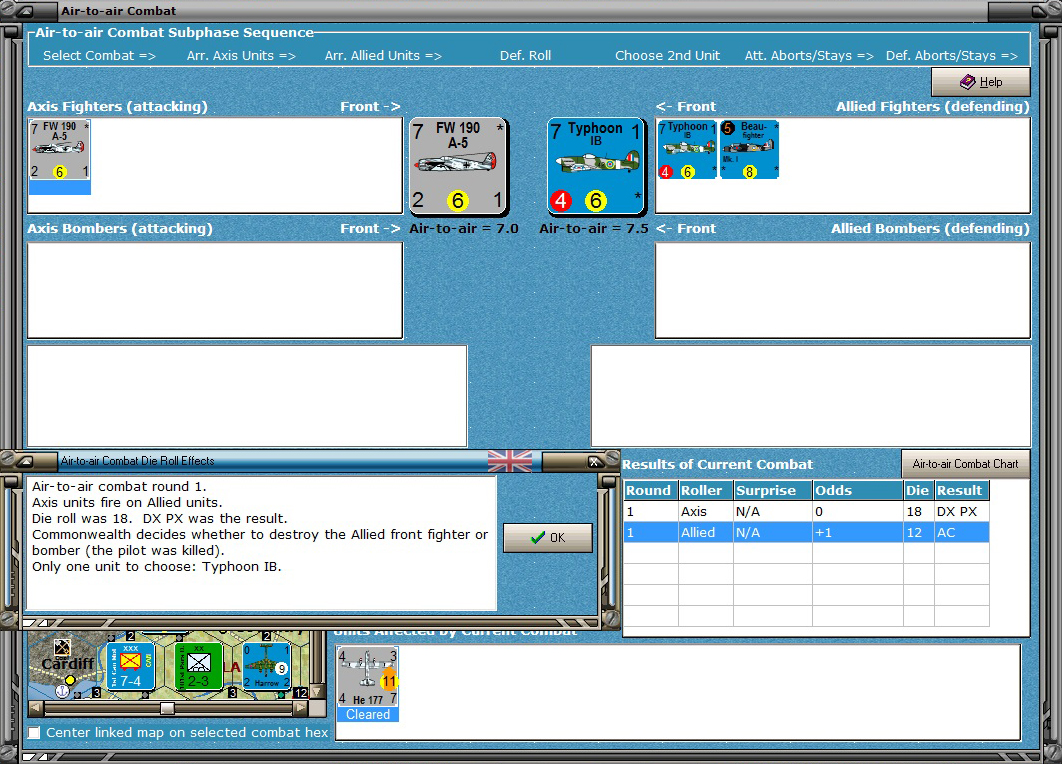Click the Harrow bomber counter on the map
The image size is (1062, 764).
(x=266, y=666)
